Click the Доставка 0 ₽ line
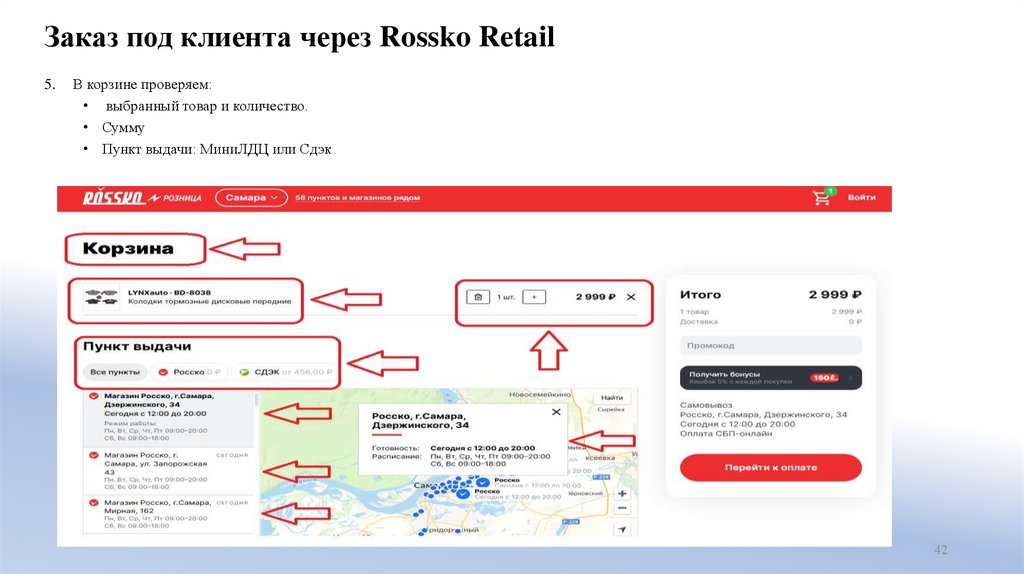1024x574 pixels. (x=771, y=322)
